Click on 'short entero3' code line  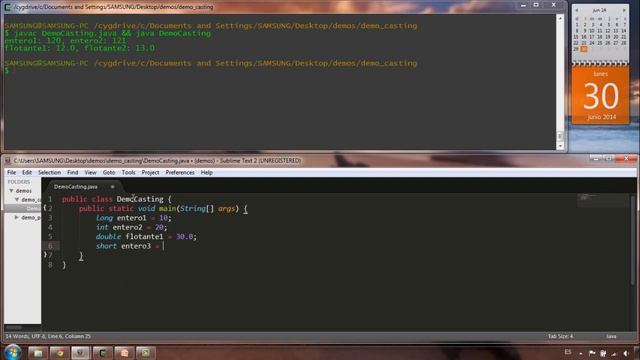coord(130,246)
